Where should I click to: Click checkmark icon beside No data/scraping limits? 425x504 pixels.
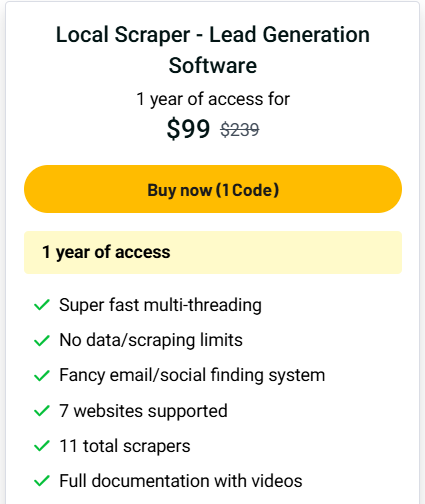coord(42,340)
